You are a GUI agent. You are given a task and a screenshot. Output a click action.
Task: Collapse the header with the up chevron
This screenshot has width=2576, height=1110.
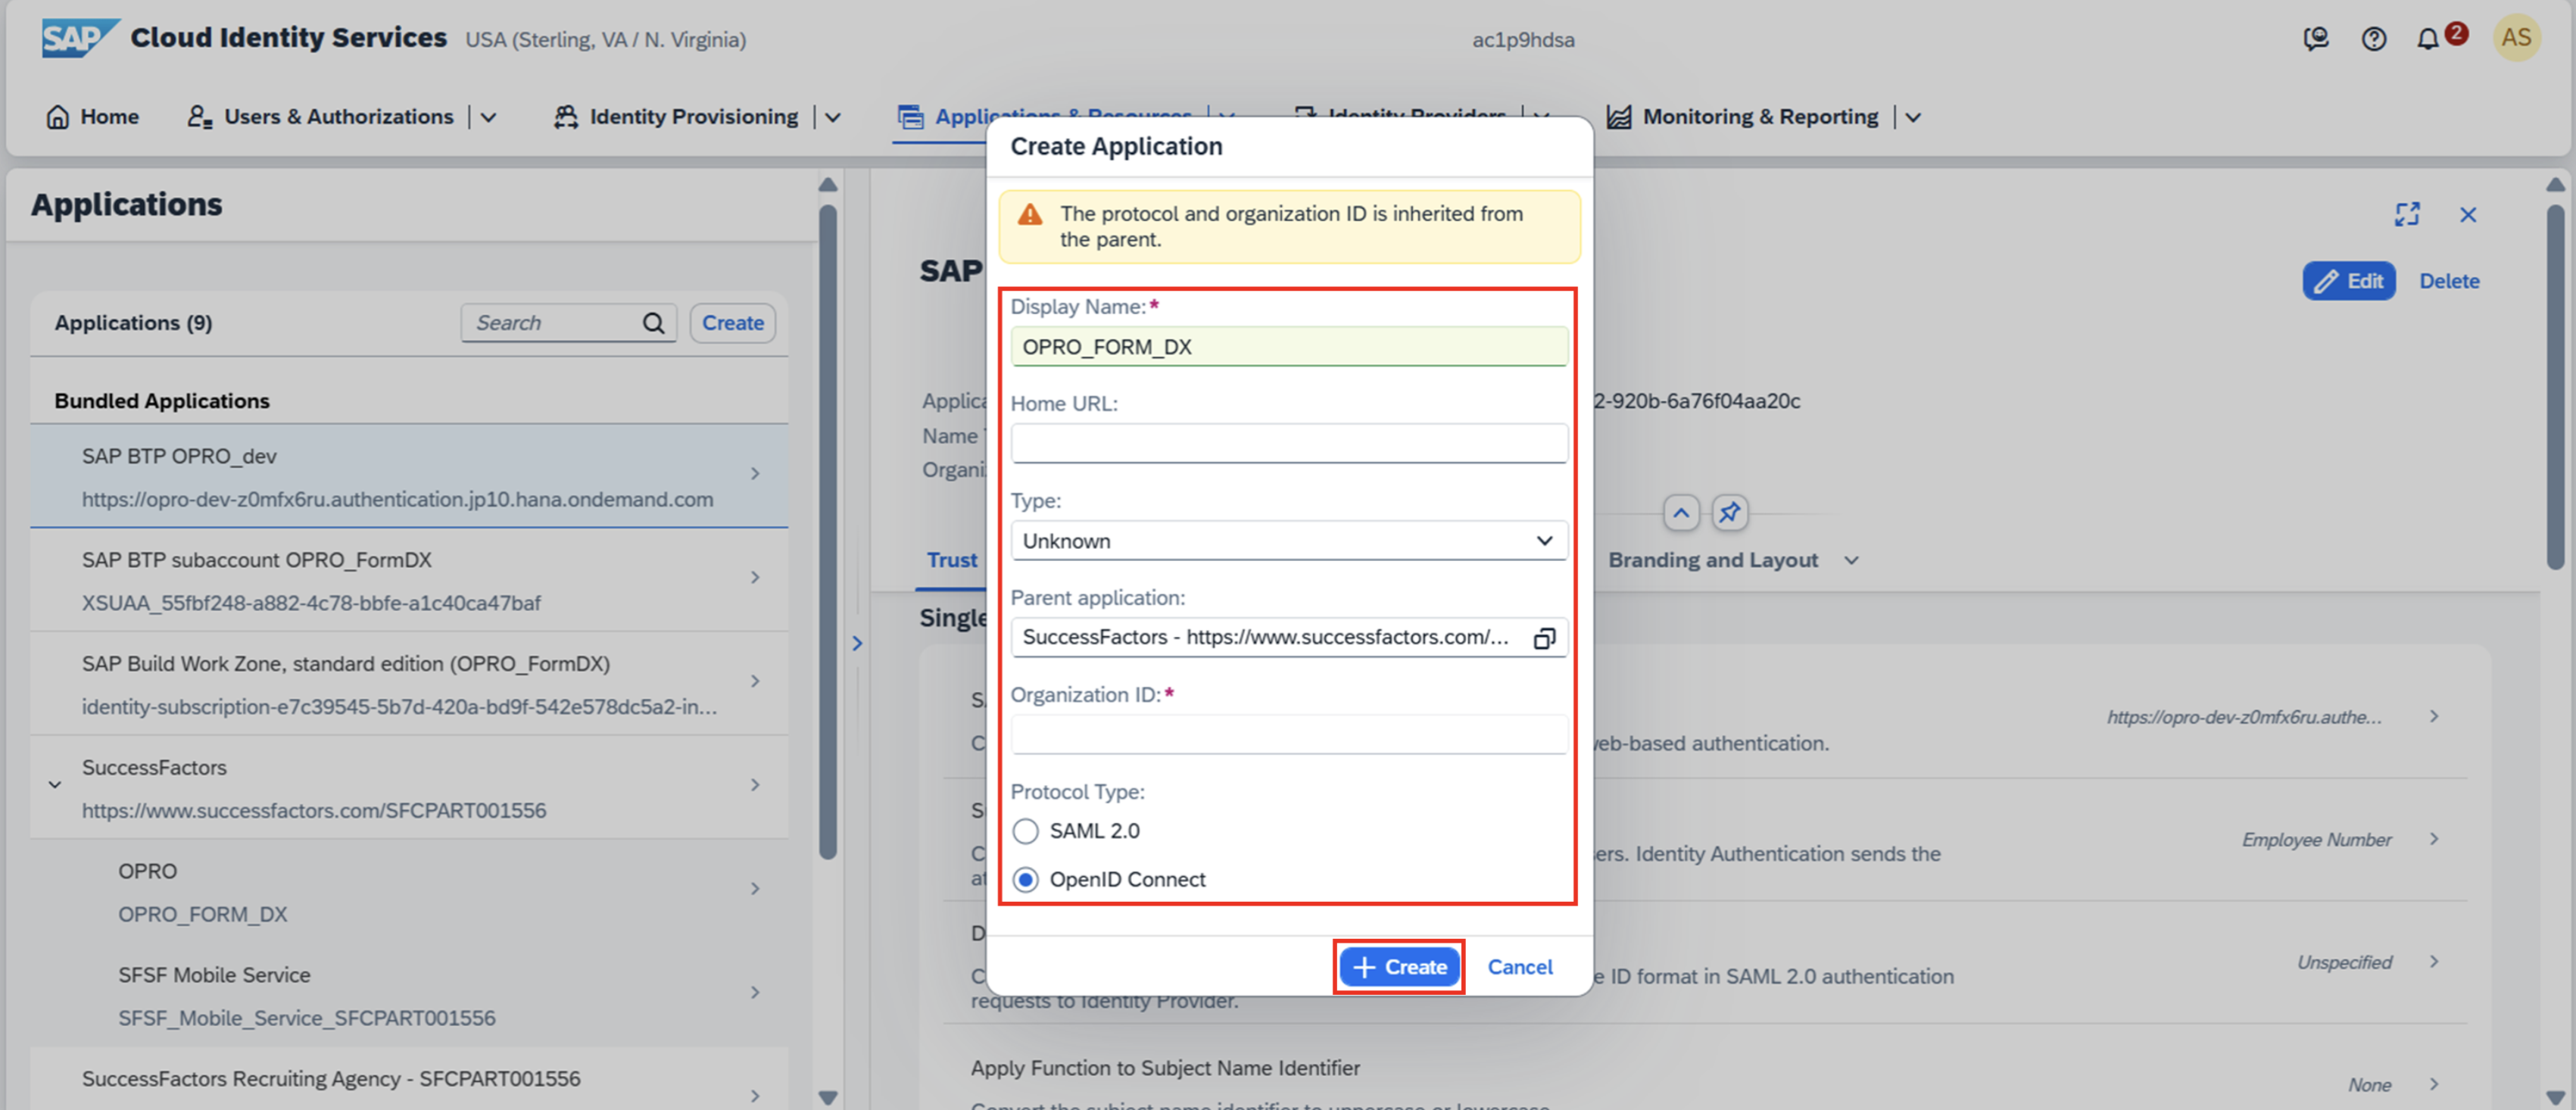1681,513
